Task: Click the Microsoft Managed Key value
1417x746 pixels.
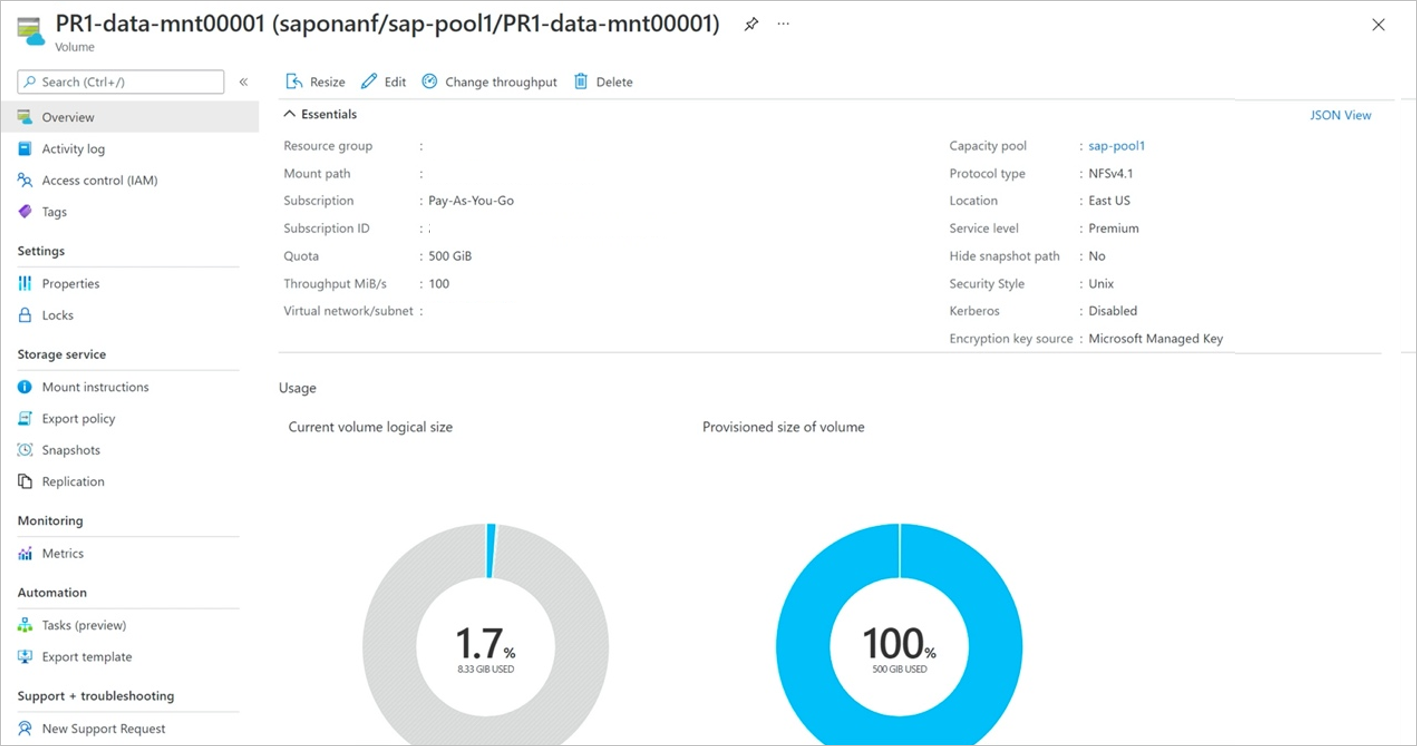Action: [1155, 339]
